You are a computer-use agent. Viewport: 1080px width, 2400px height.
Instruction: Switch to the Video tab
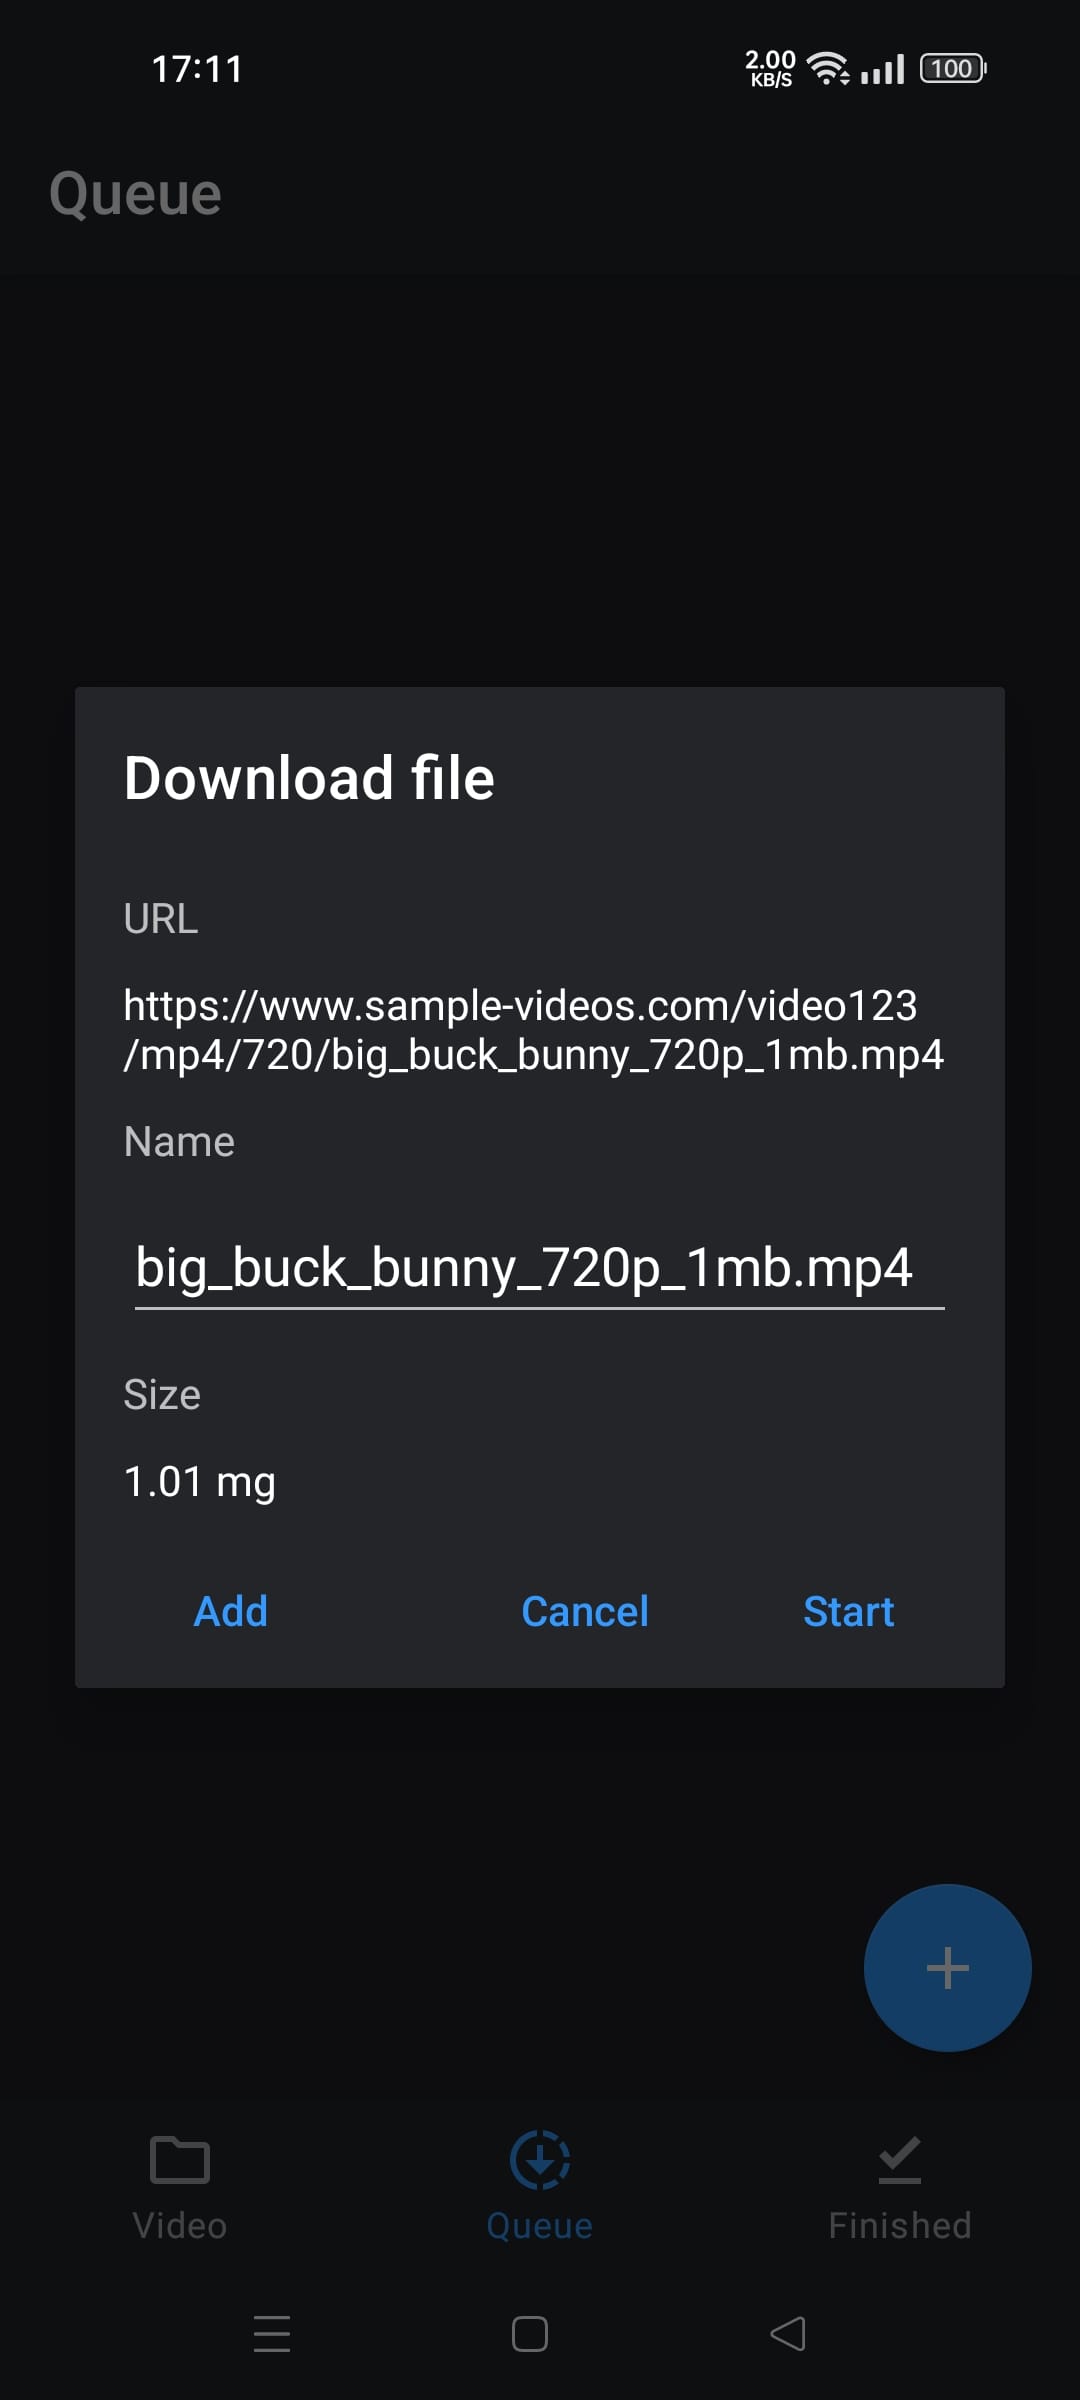[178, 2195]
